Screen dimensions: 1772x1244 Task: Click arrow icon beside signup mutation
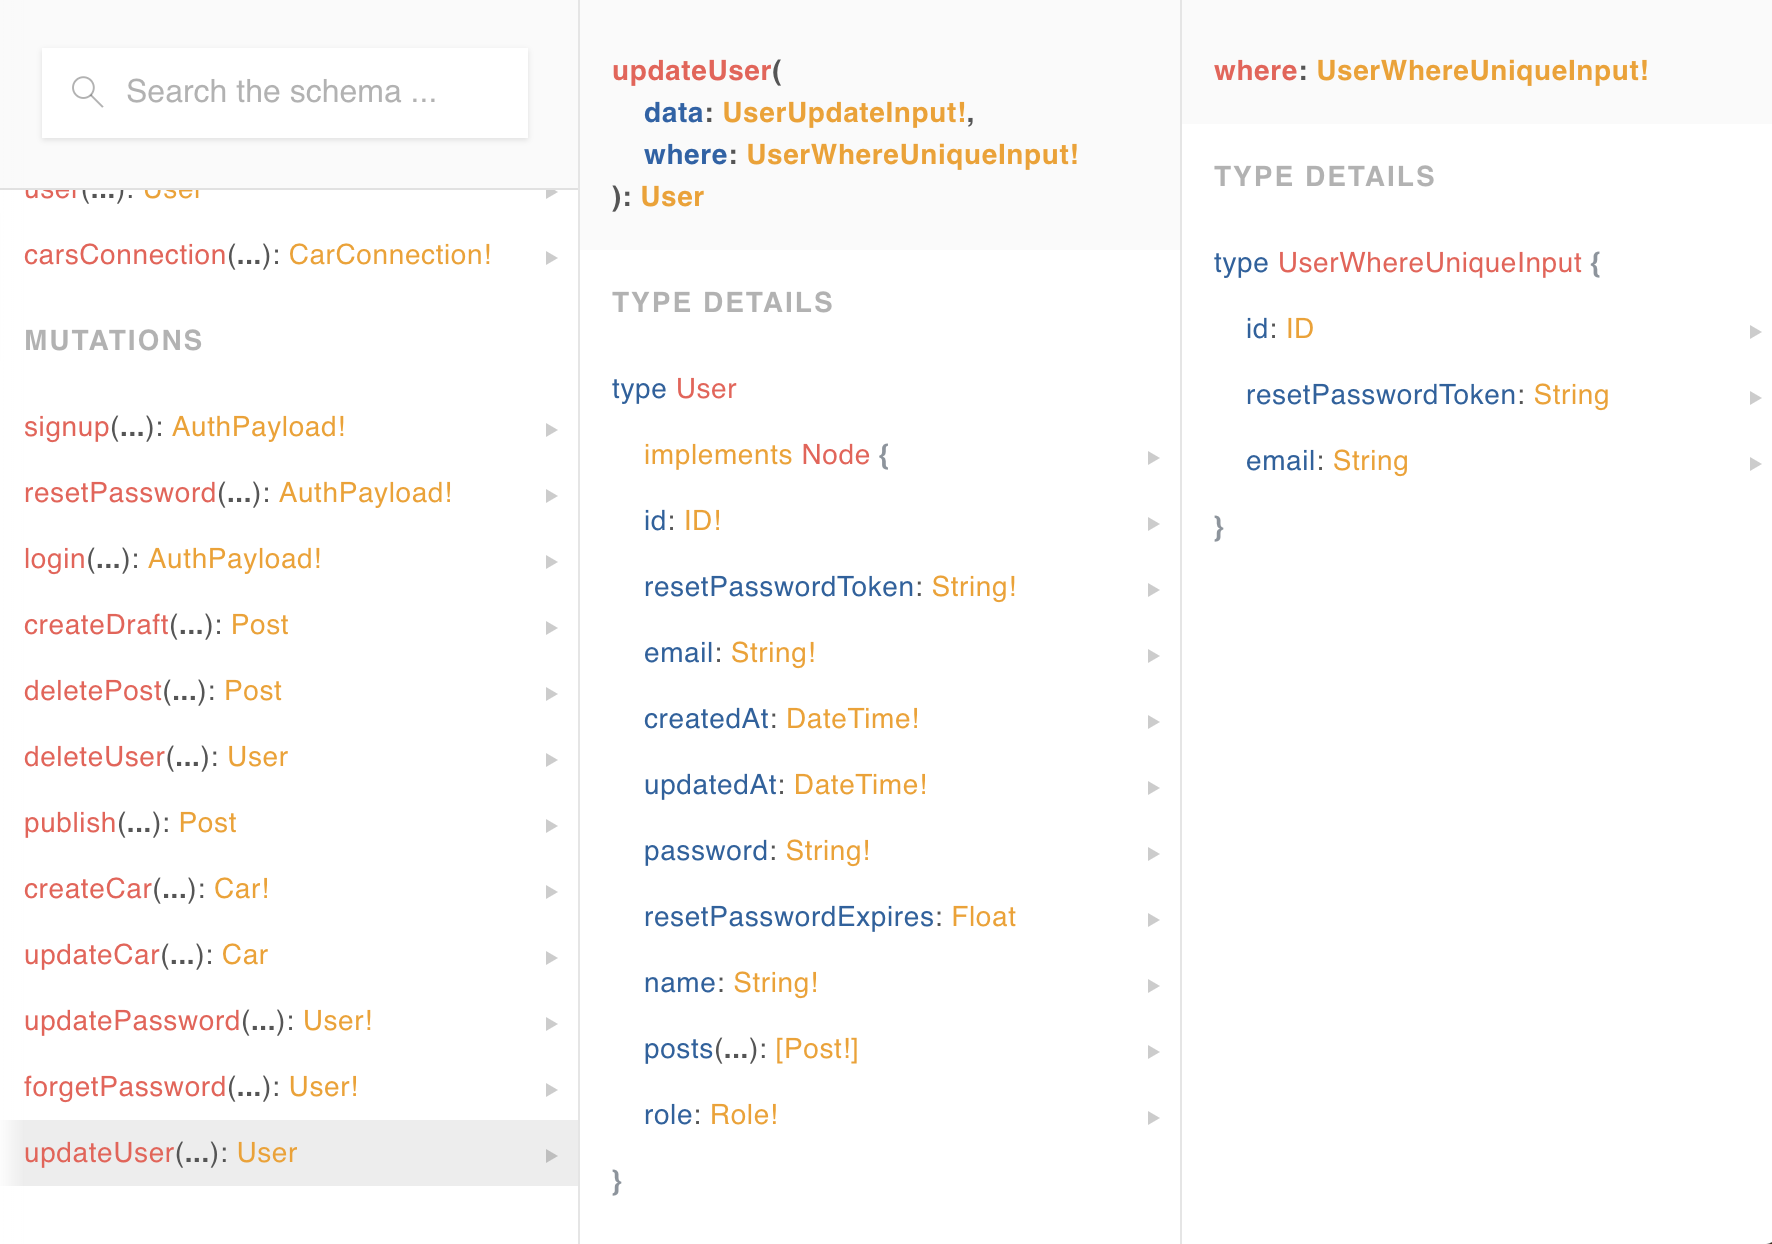coord(551,430)
